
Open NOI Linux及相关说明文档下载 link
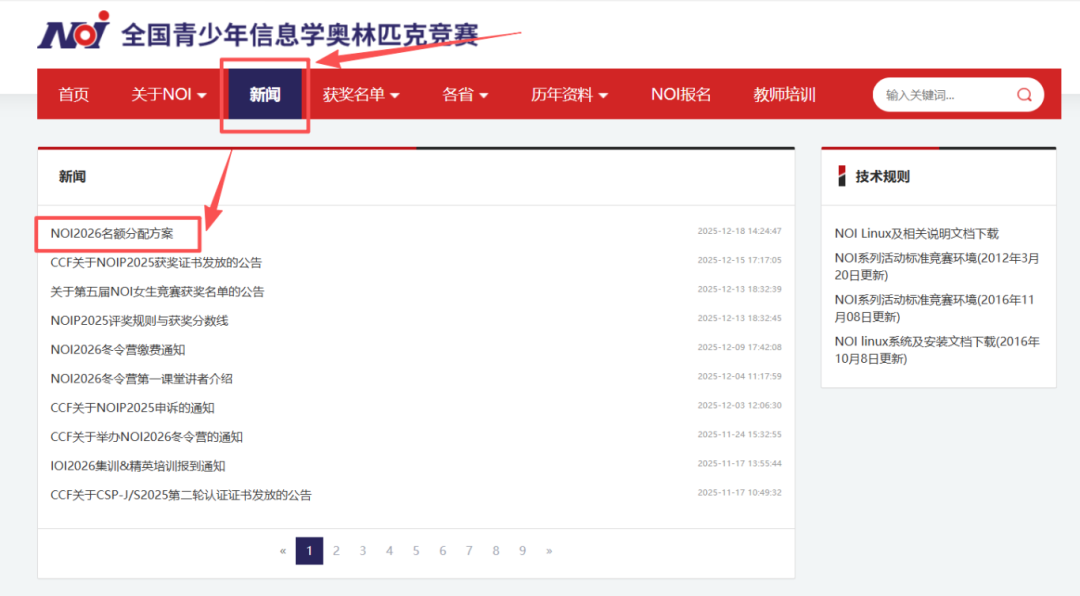916,234
